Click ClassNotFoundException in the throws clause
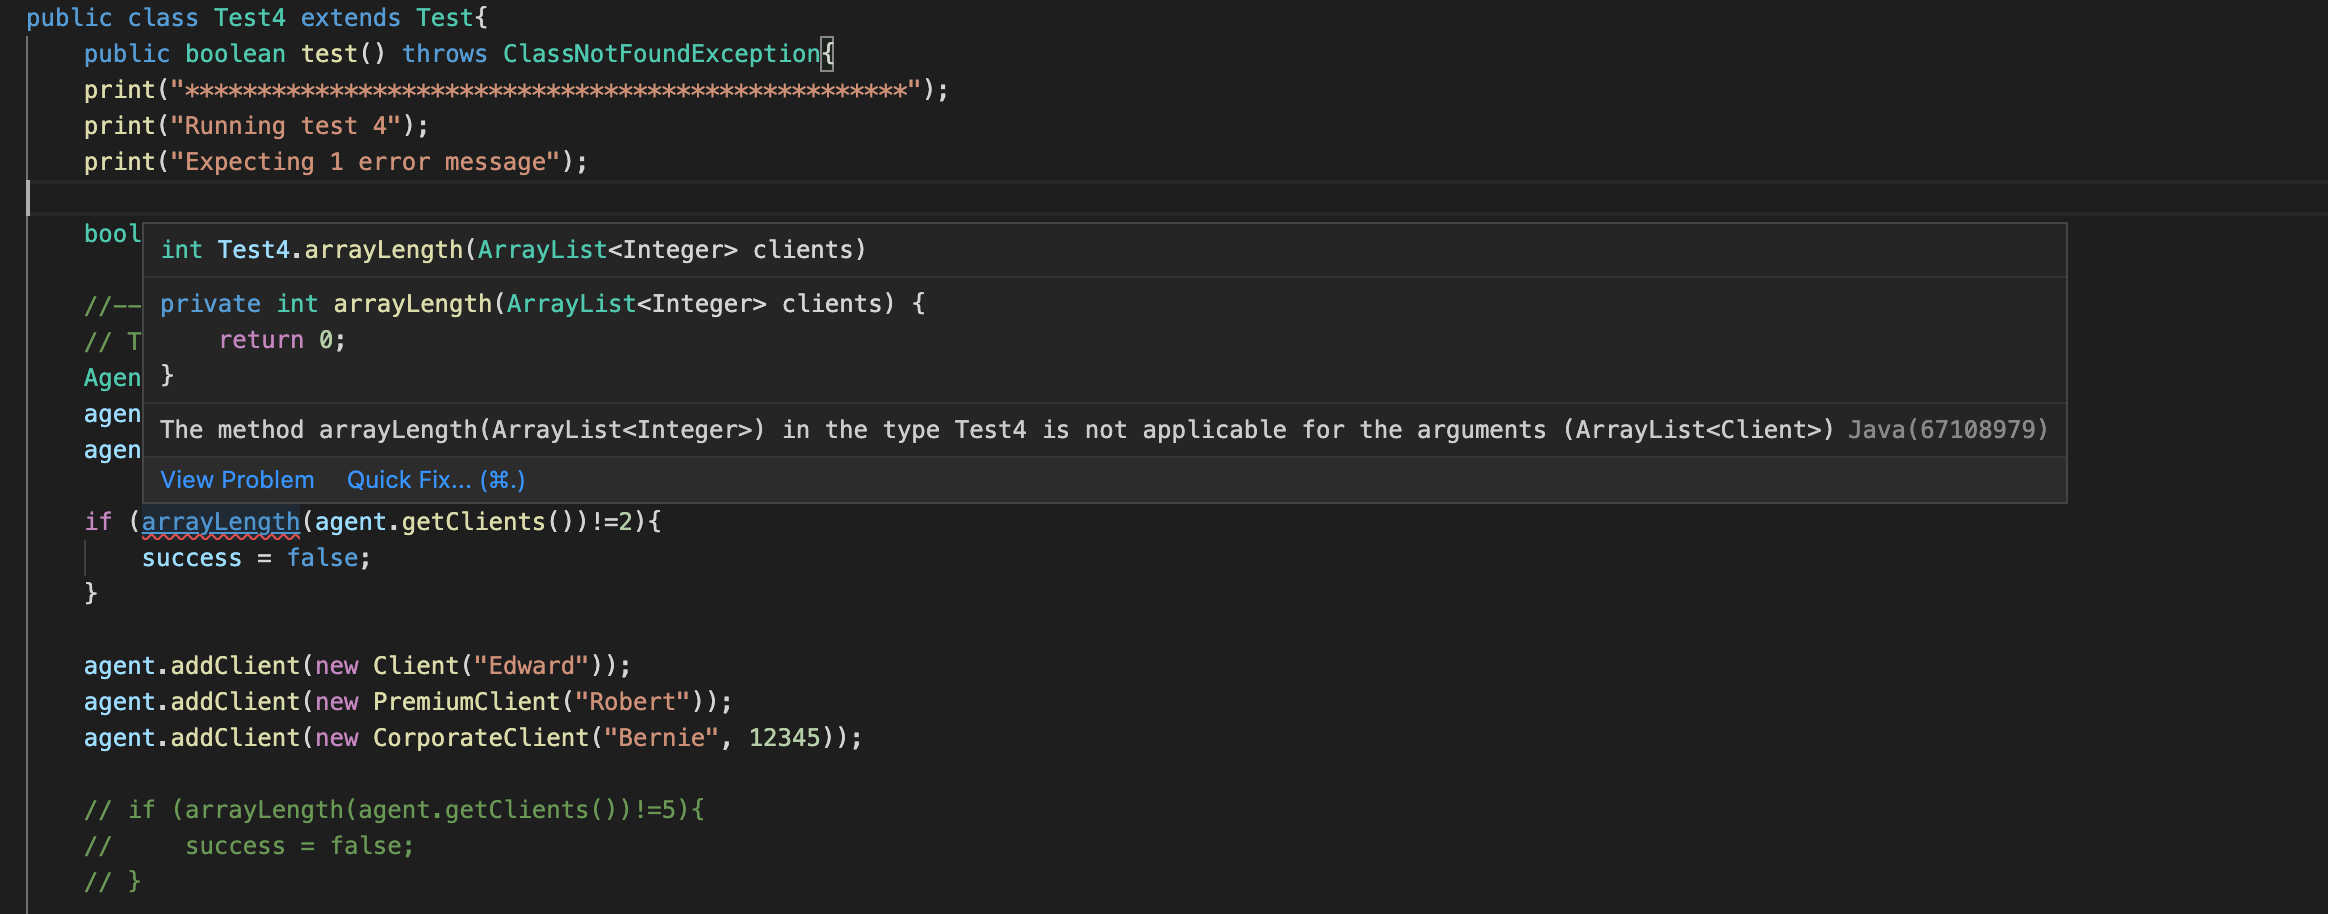This screenshot has width=2328, height=914. coord(660,53)
